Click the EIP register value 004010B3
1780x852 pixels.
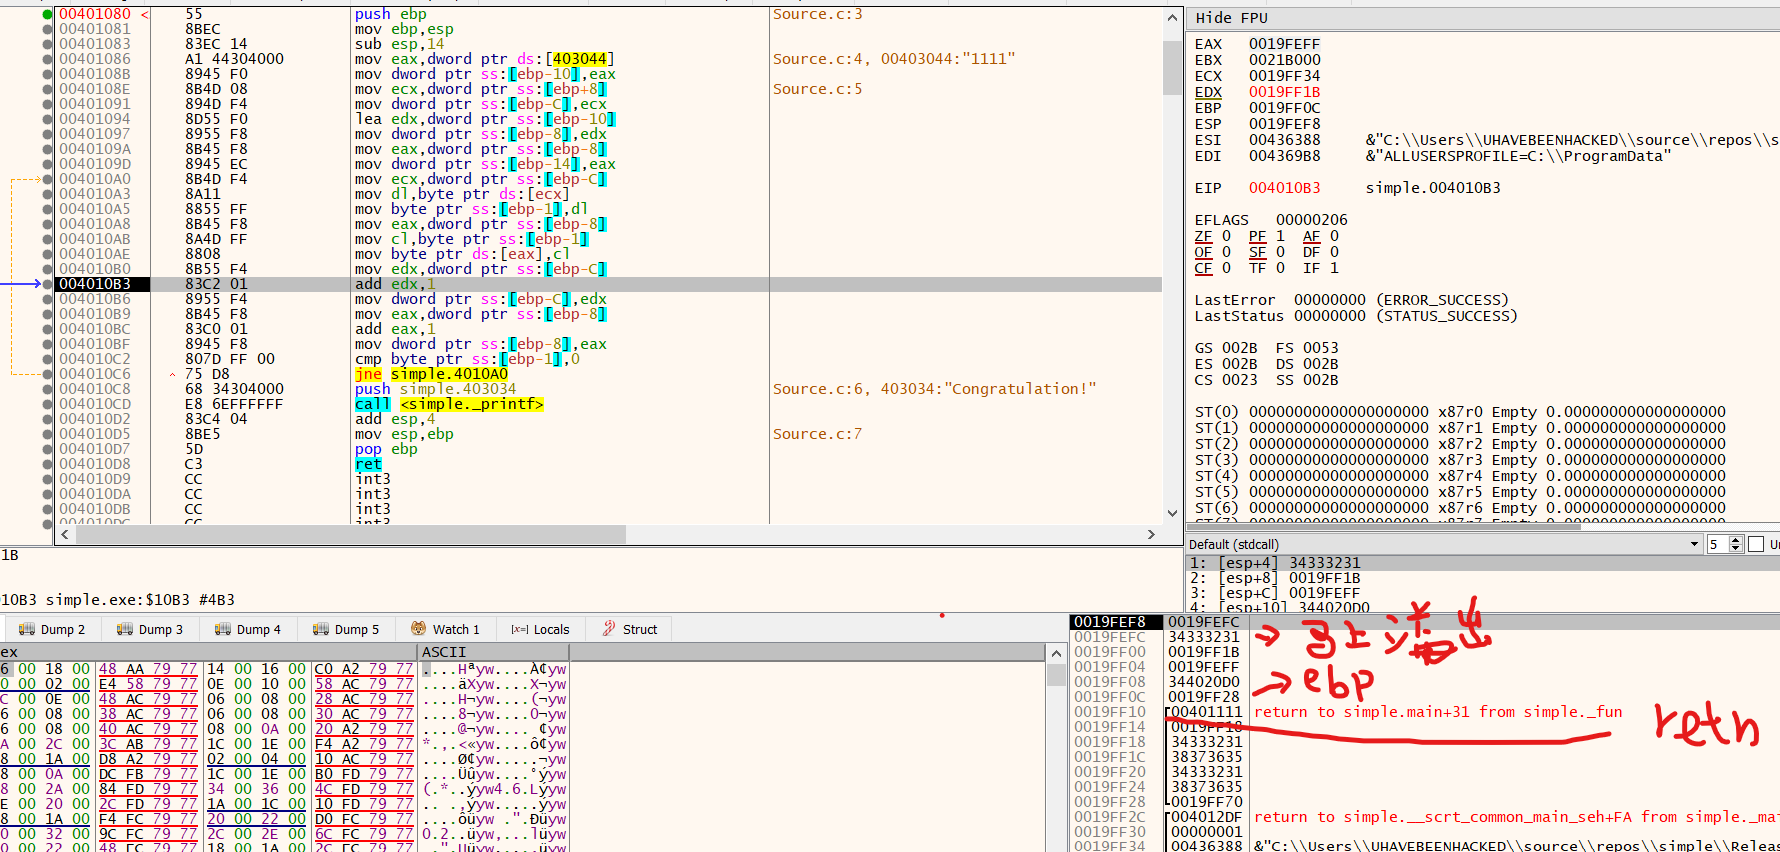pyautogui.click(x=1284, y=188)
